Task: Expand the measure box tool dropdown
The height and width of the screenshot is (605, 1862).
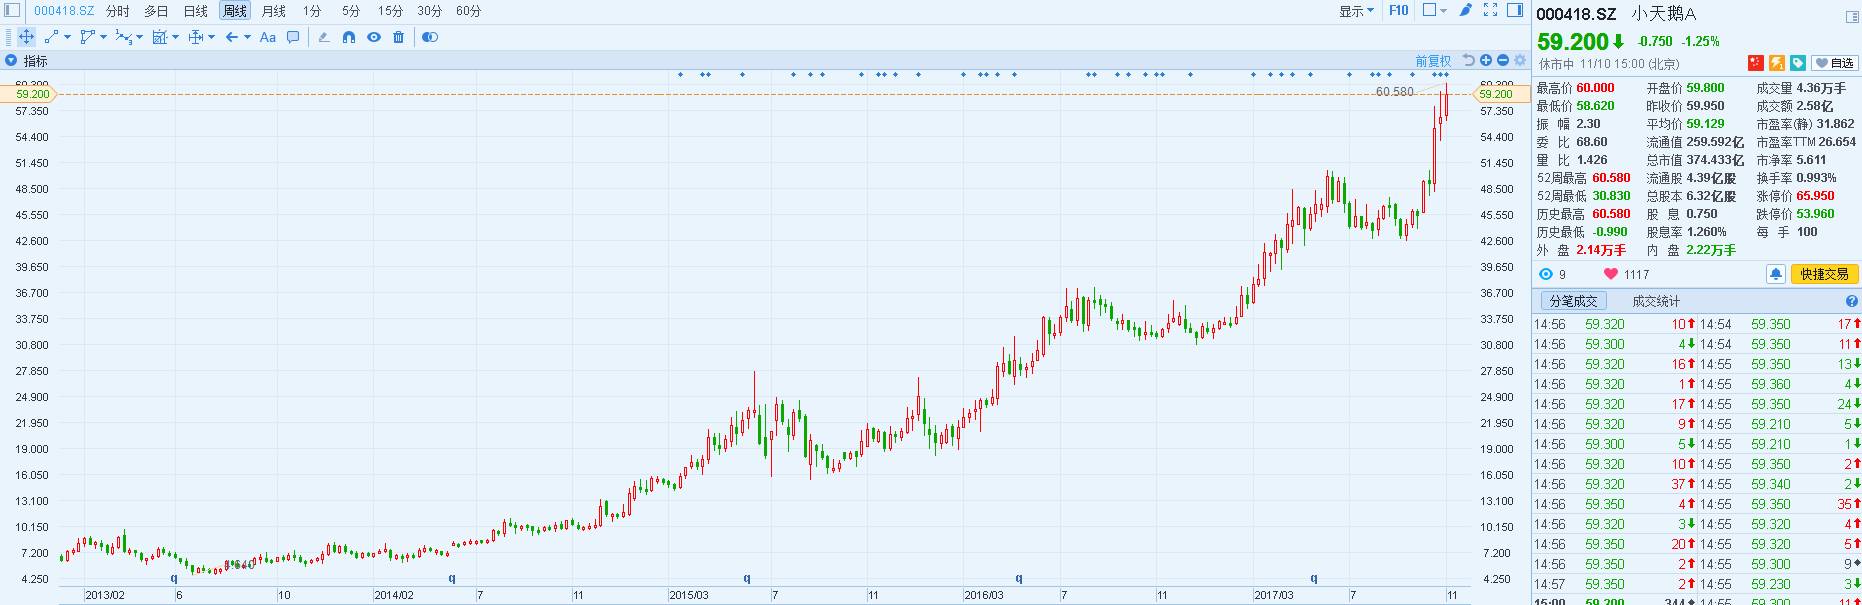Action: click(x=176, y=37)
